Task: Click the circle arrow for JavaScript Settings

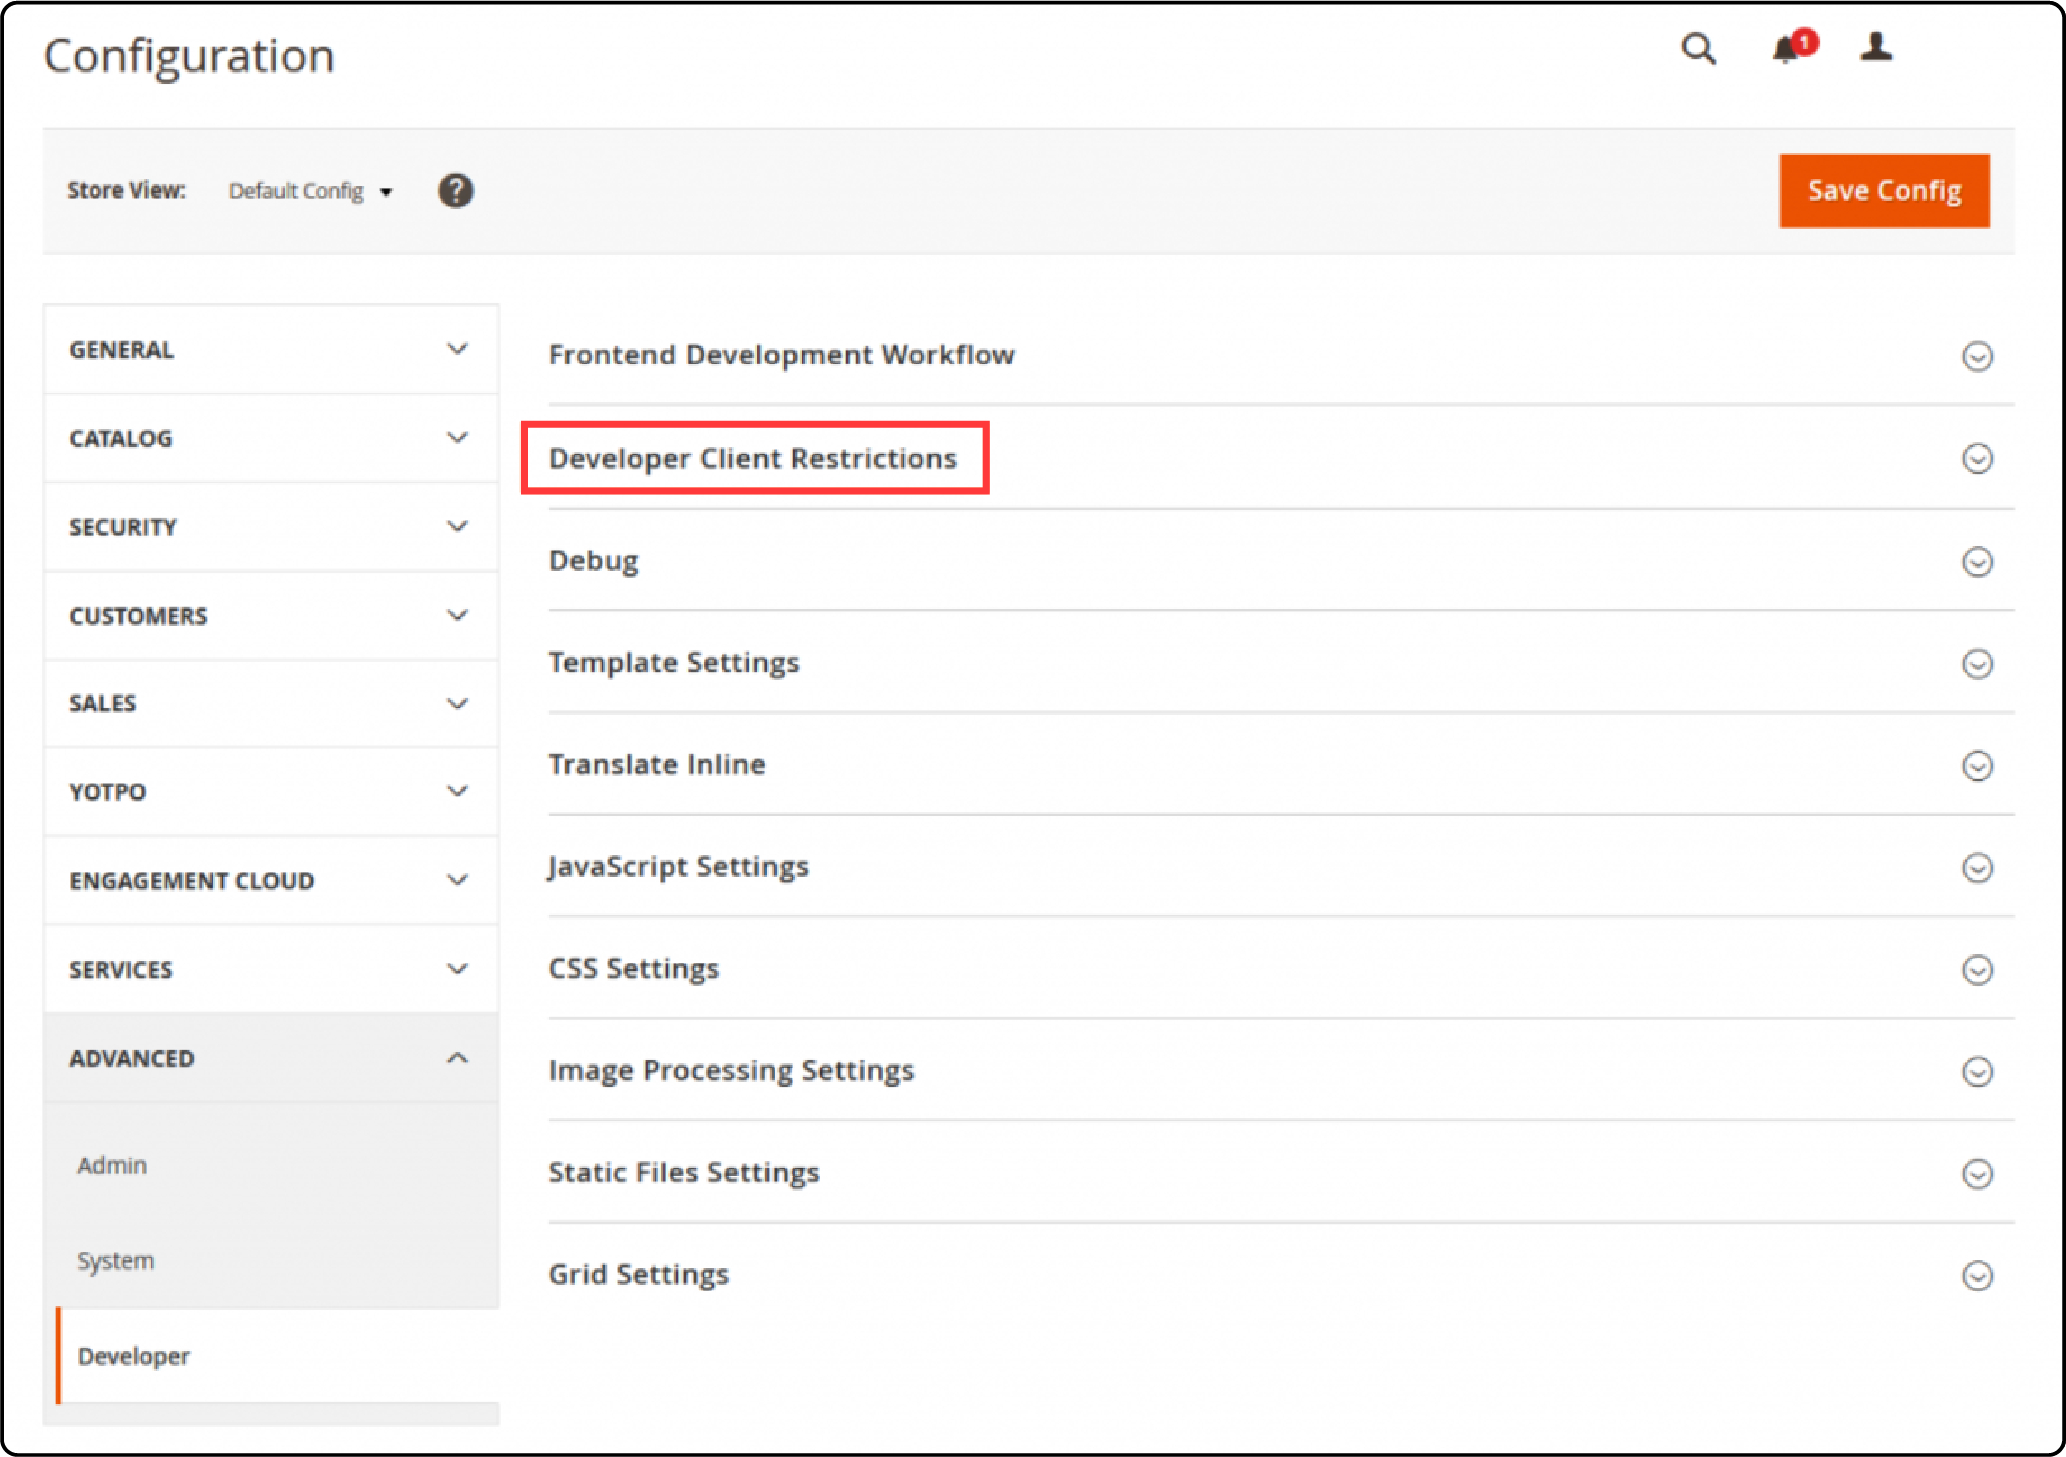Action: (x=1977, y=868)
